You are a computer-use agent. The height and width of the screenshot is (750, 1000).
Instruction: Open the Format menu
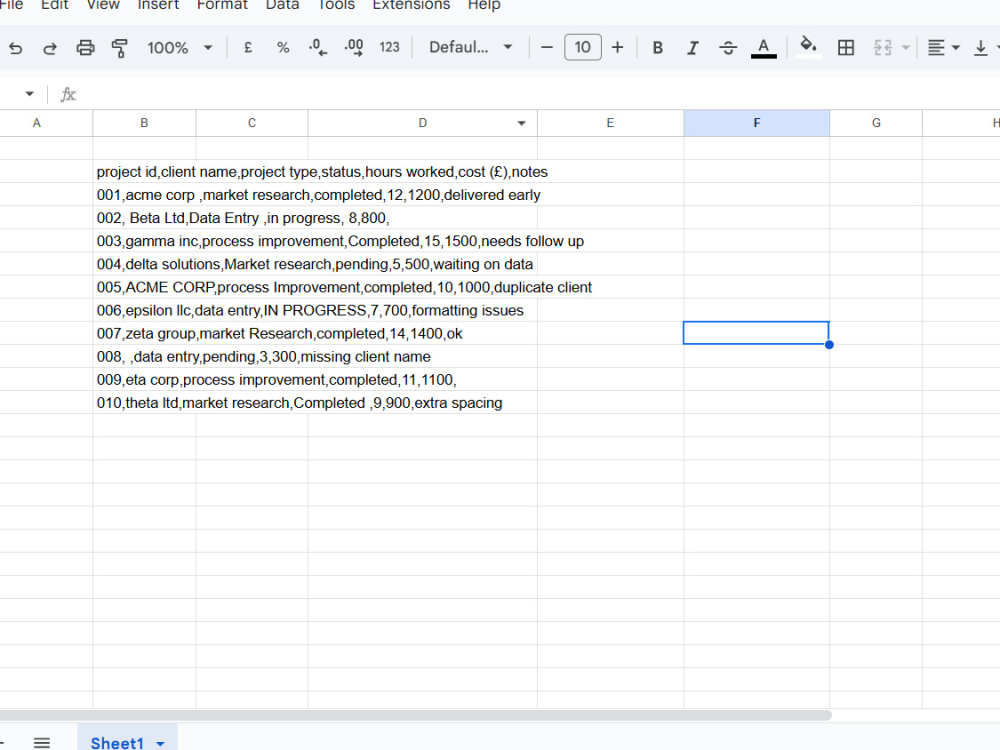click(222, 5)
